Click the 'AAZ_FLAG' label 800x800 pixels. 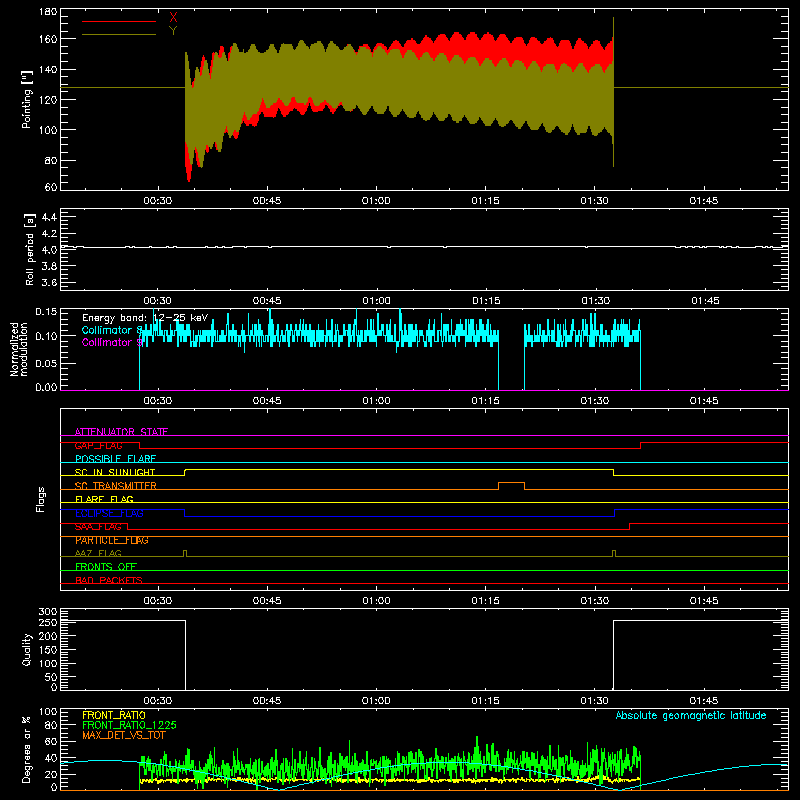(x=98, y=553)
